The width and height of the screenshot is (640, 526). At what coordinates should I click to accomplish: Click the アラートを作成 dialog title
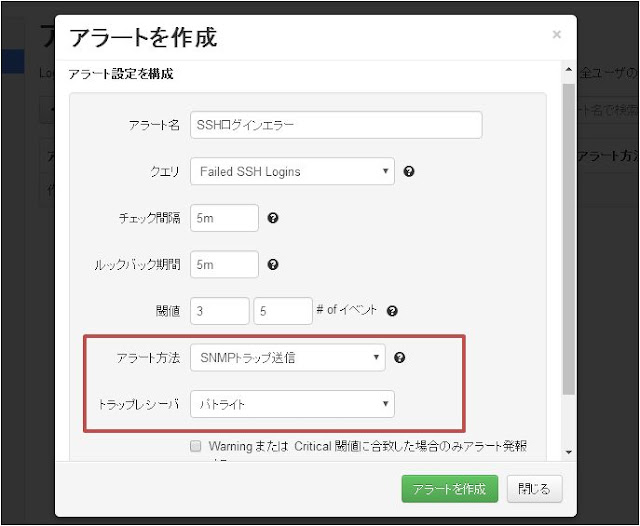click(x=143, y=38)
